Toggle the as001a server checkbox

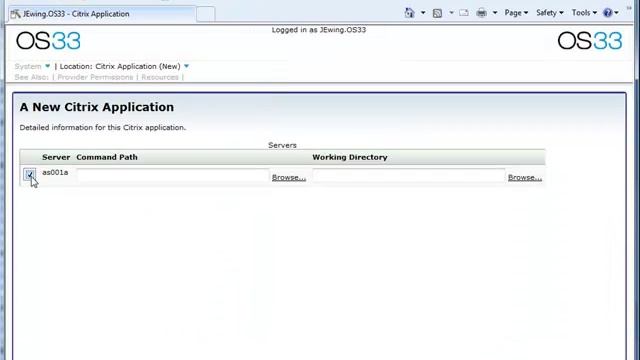29,174
